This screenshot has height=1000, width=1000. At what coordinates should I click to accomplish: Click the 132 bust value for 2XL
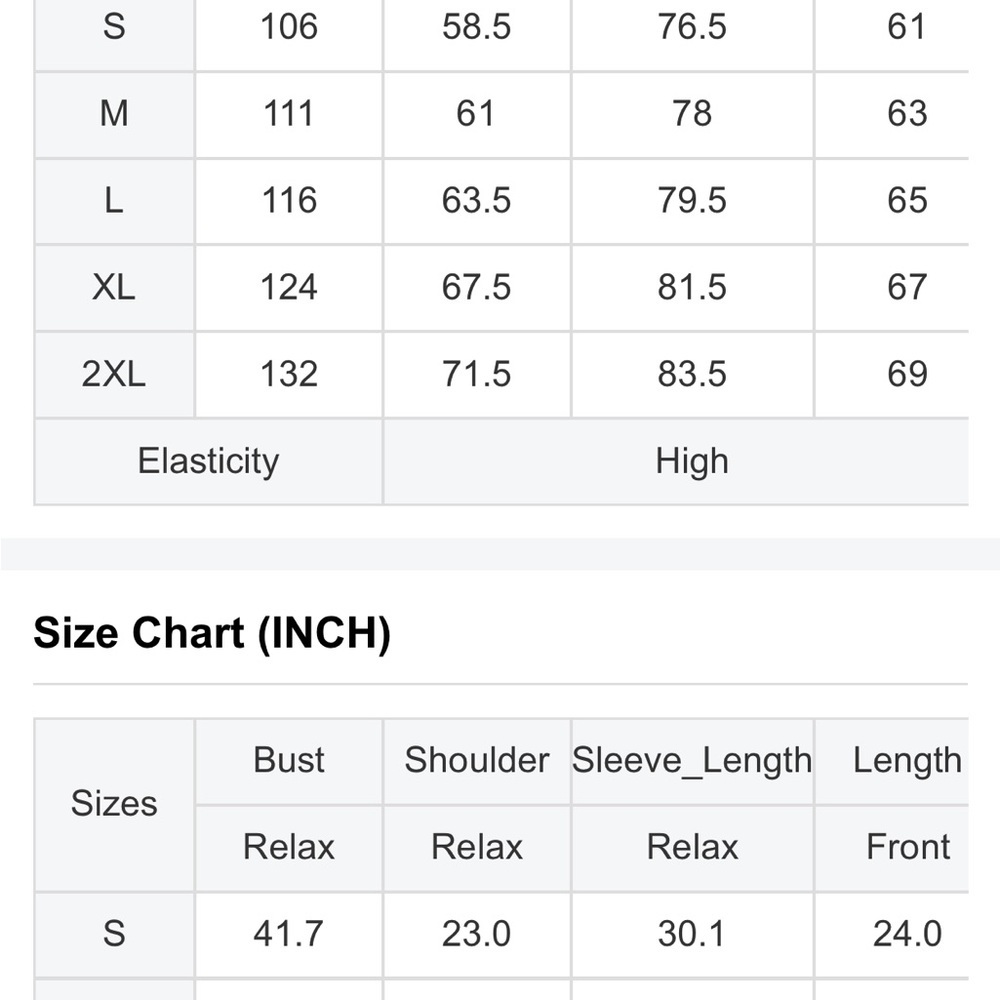(289, 374)
